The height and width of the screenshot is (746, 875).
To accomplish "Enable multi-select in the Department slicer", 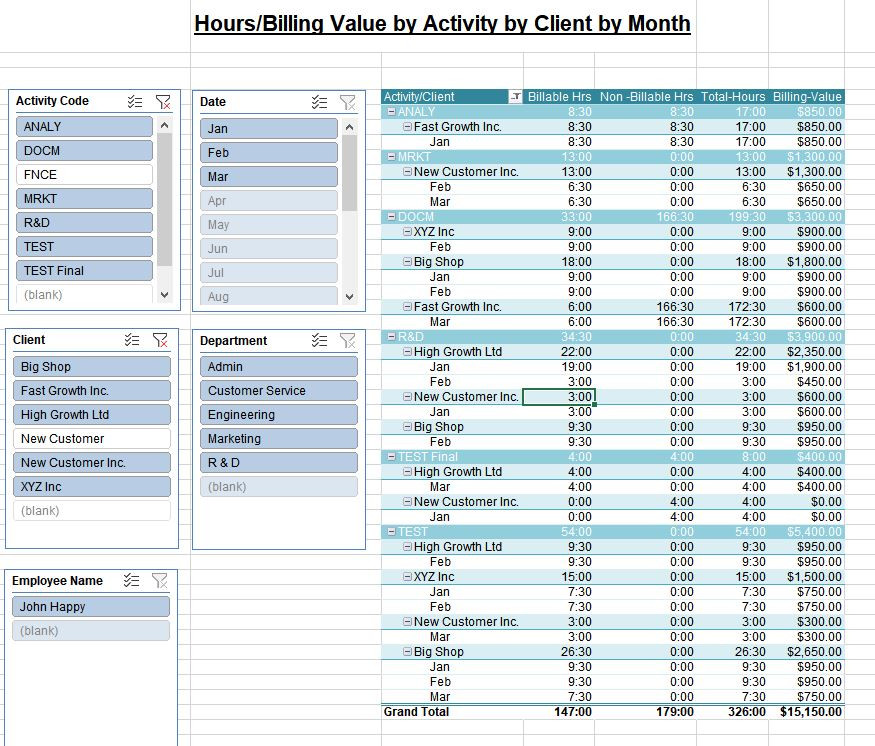I will 320,340.
